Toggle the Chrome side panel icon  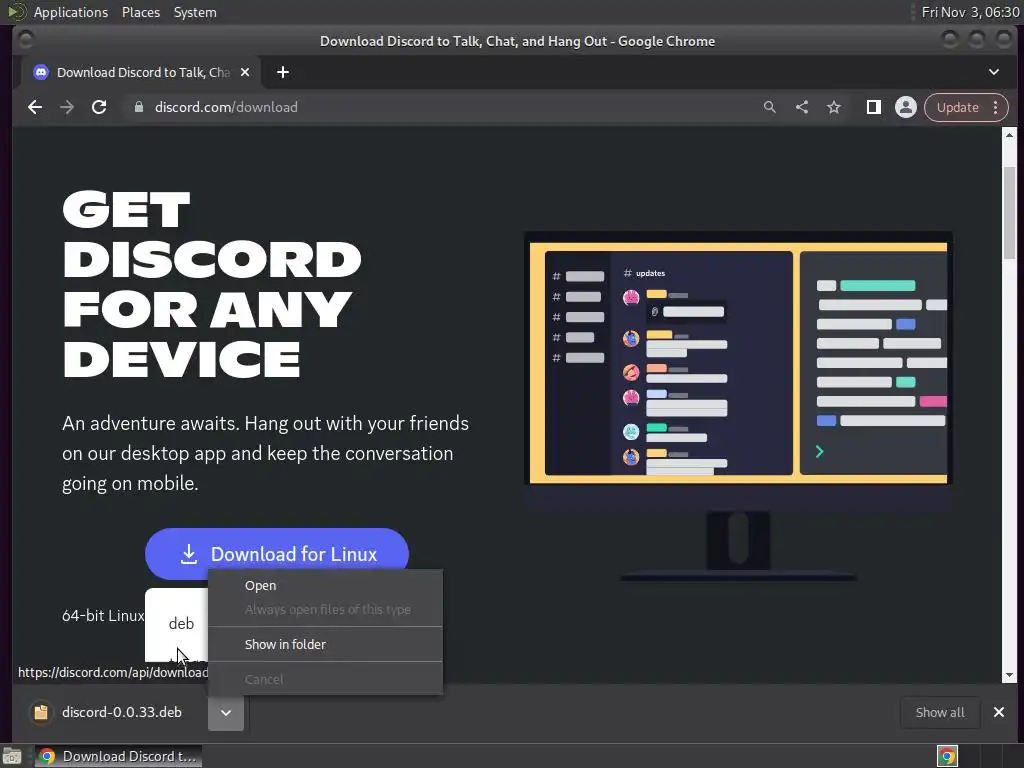tap(874, 107)
